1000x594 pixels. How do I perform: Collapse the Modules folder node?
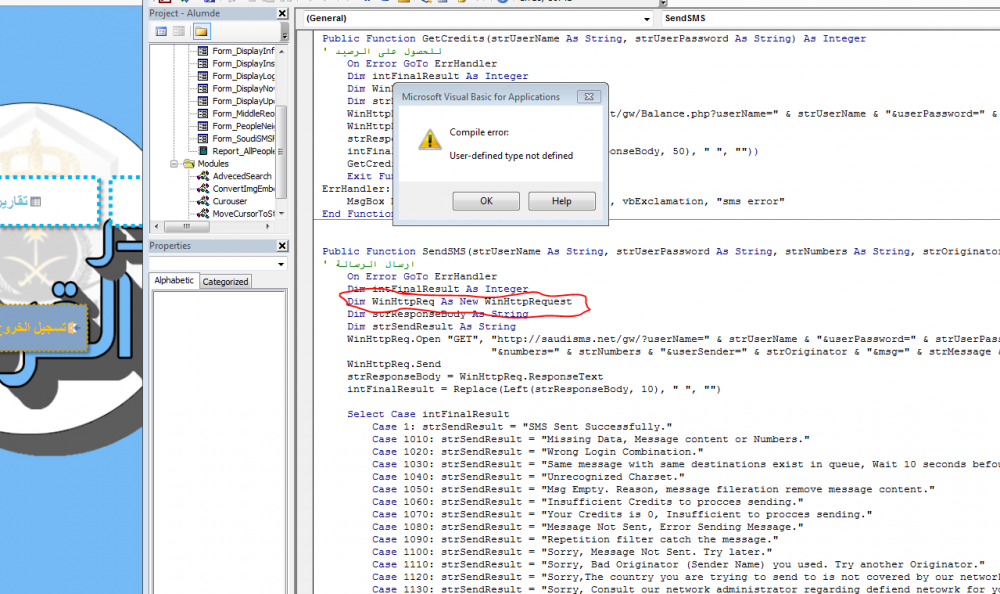tap(174, 164)
